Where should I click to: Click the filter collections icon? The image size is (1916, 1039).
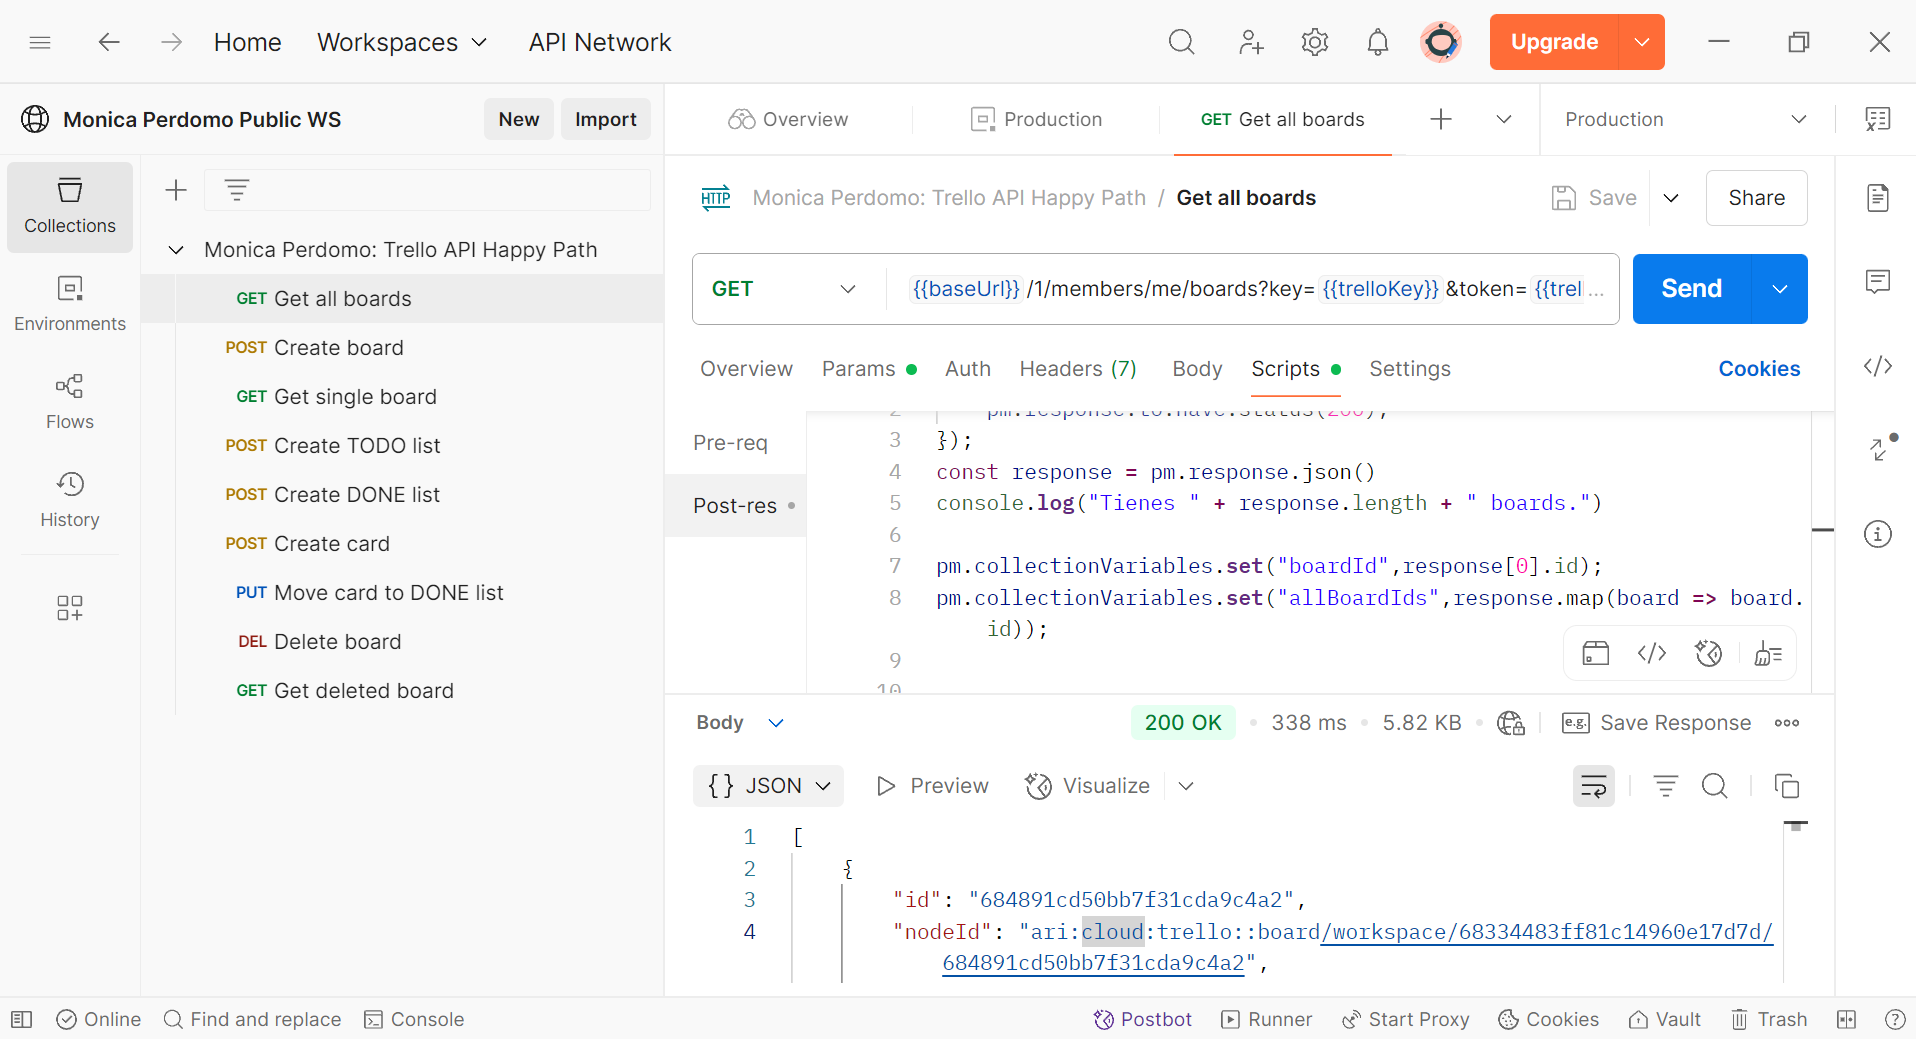[x=237, y=190]
